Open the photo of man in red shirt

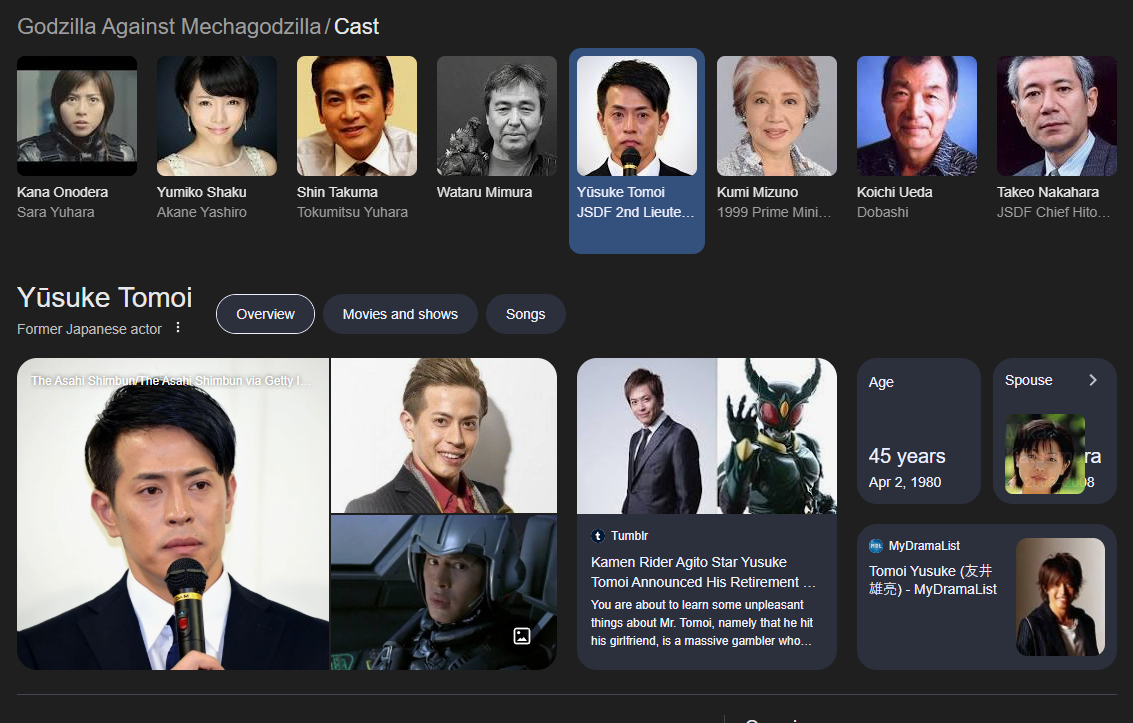point(444,436)
